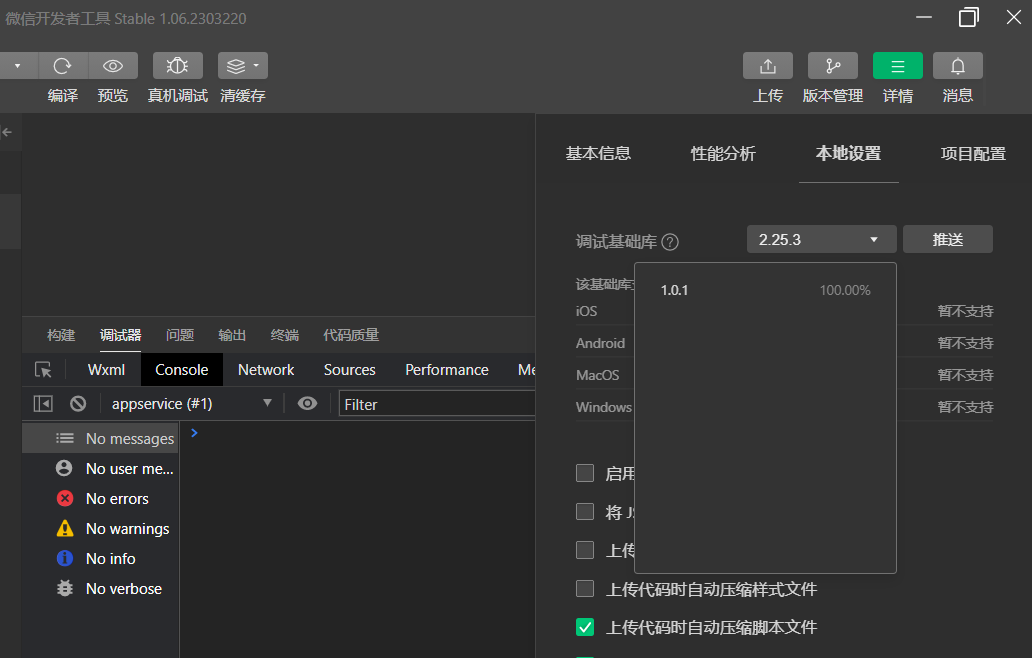Click the 推送 button
The image size is (1032, 658).
tap(948, 240)
